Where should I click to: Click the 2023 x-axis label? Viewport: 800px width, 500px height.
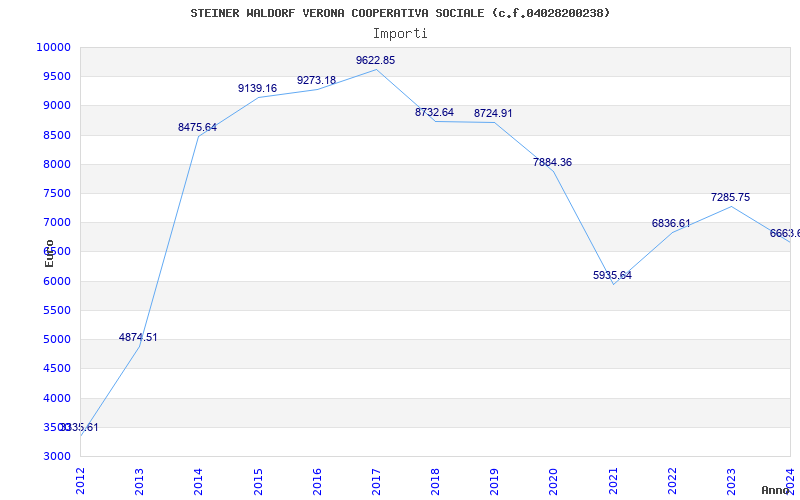[731, 481]
